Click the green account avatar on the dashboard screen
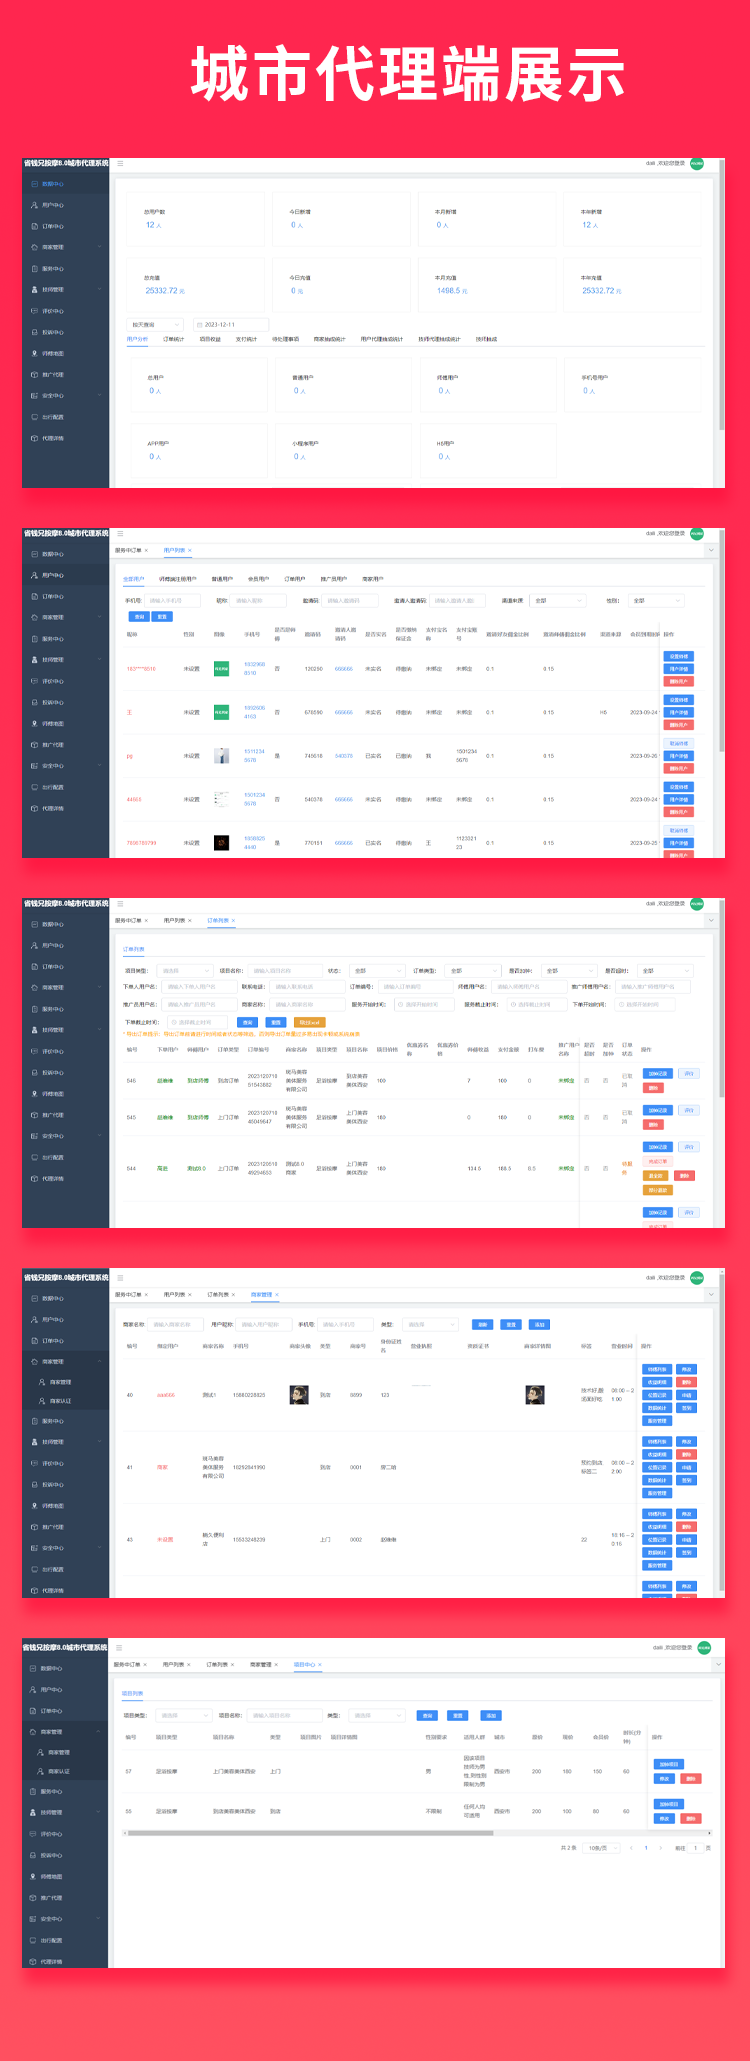Screen dimensions: 750x2061 click(697, 163)
